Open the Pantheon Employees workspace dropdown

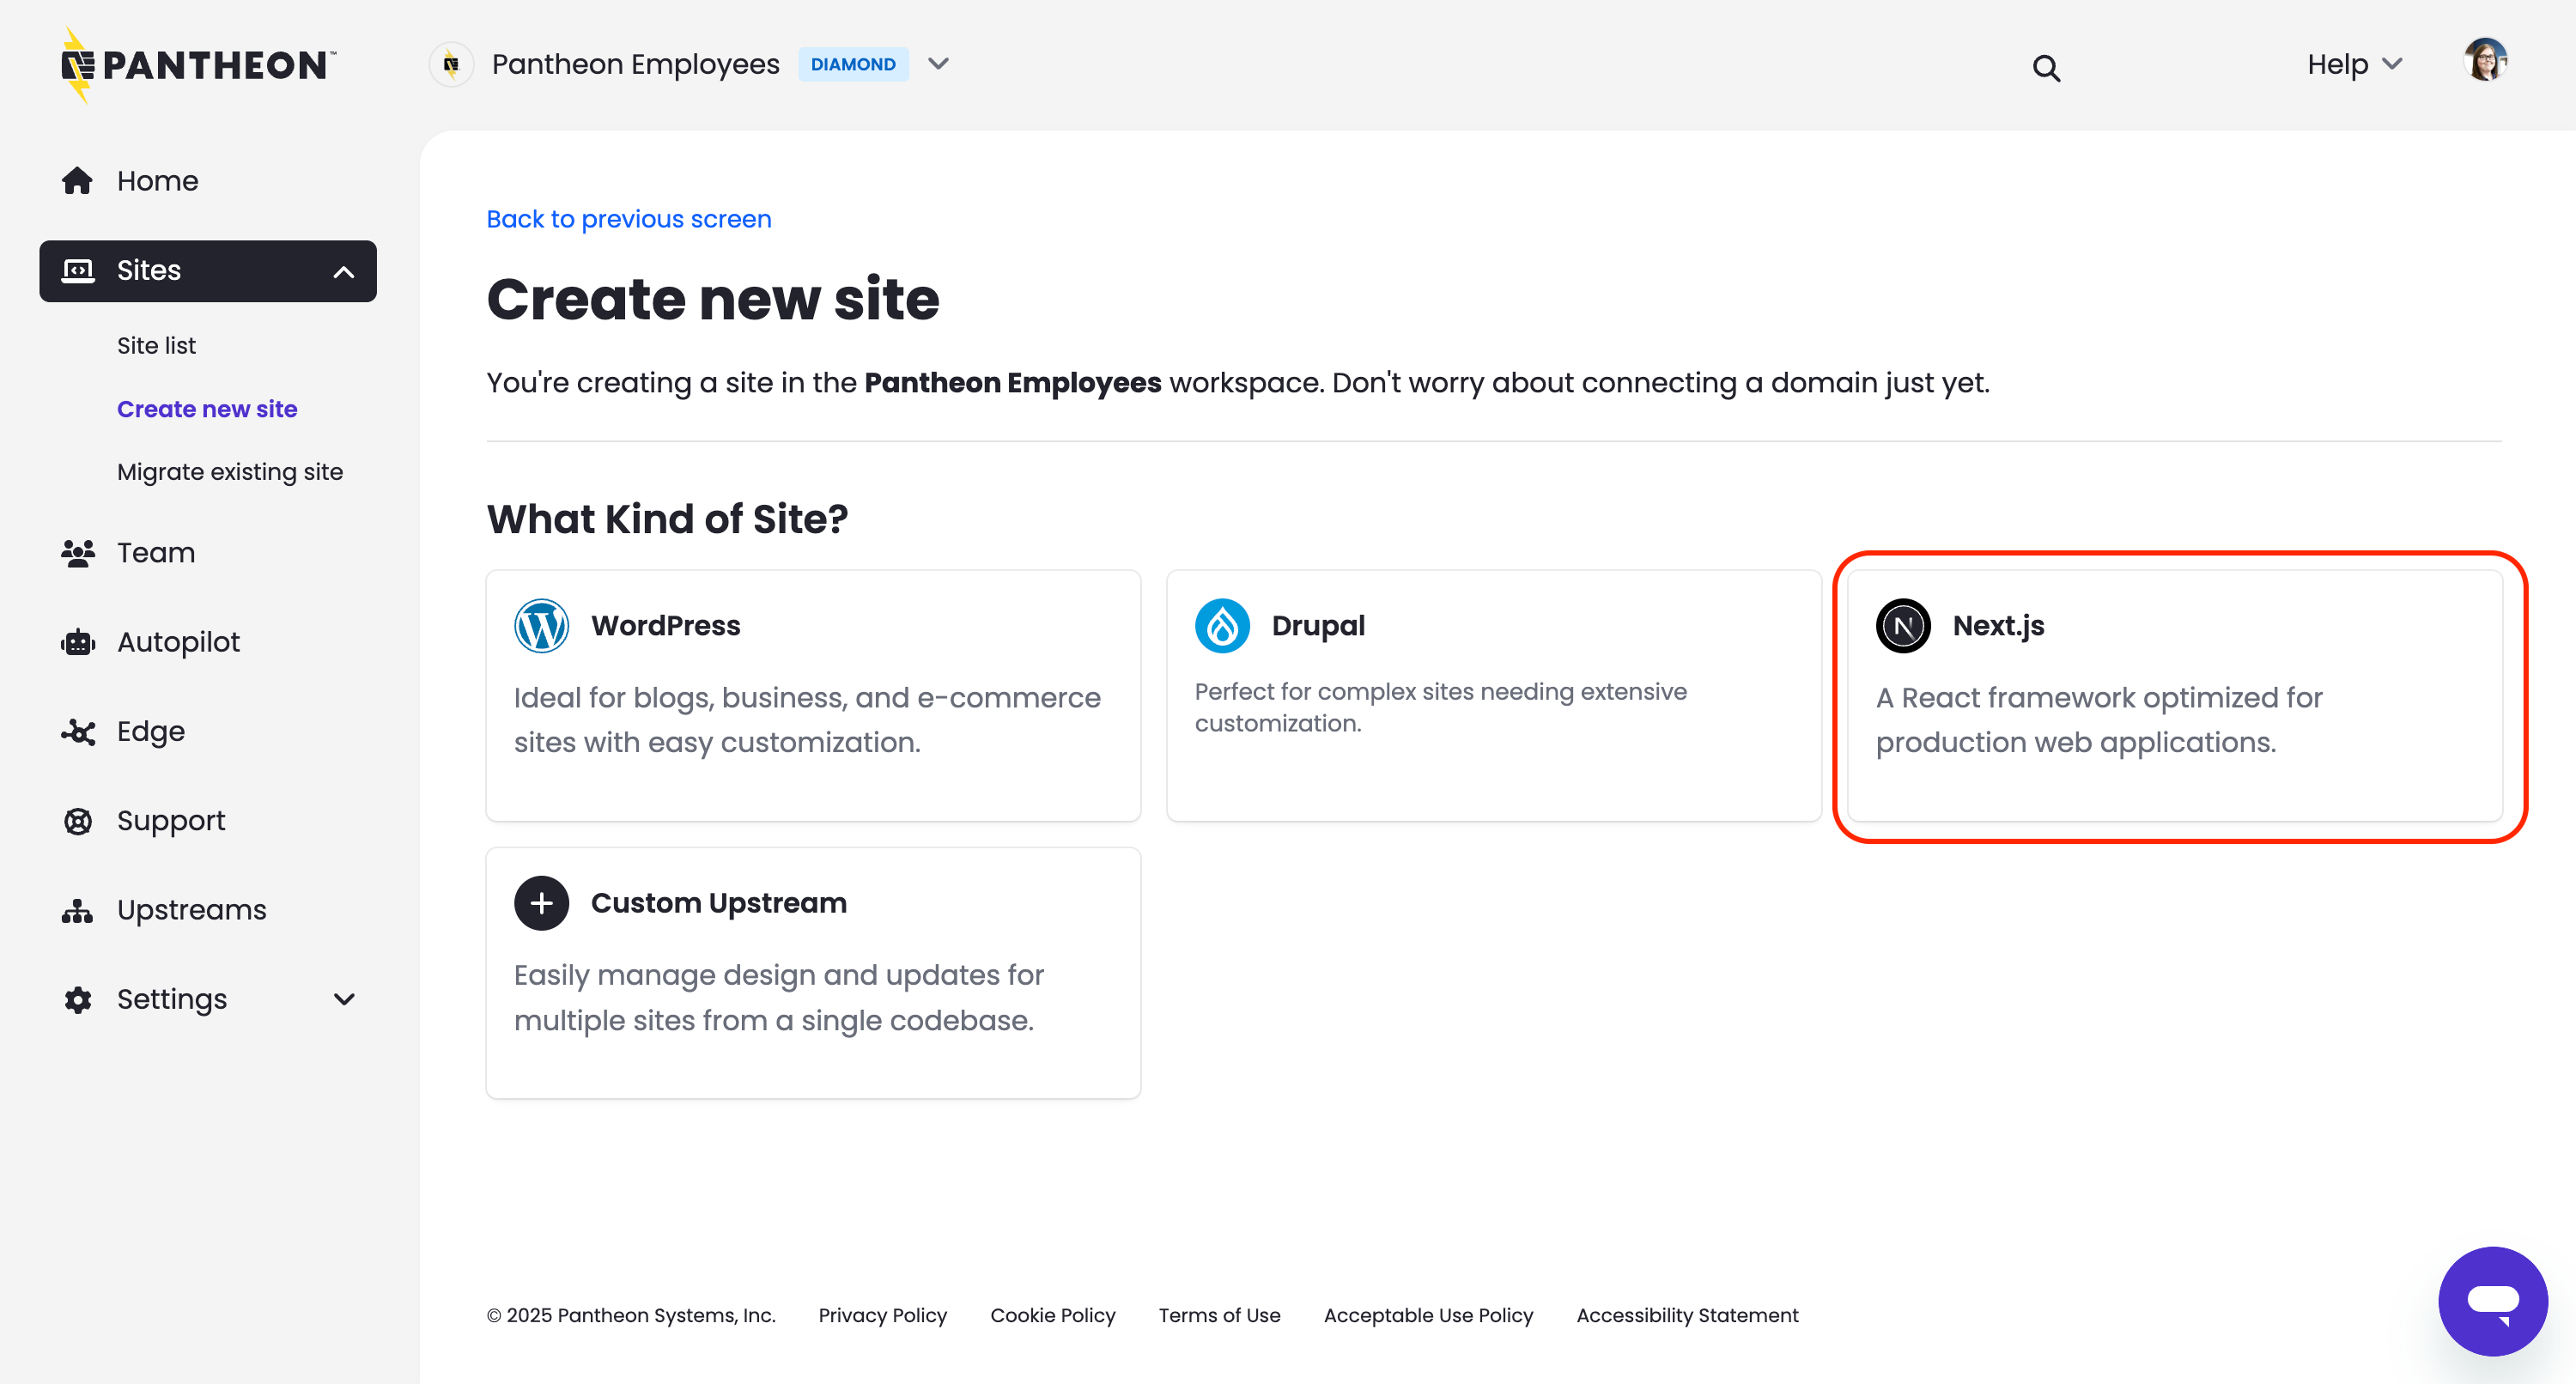[x=938, y=64]
